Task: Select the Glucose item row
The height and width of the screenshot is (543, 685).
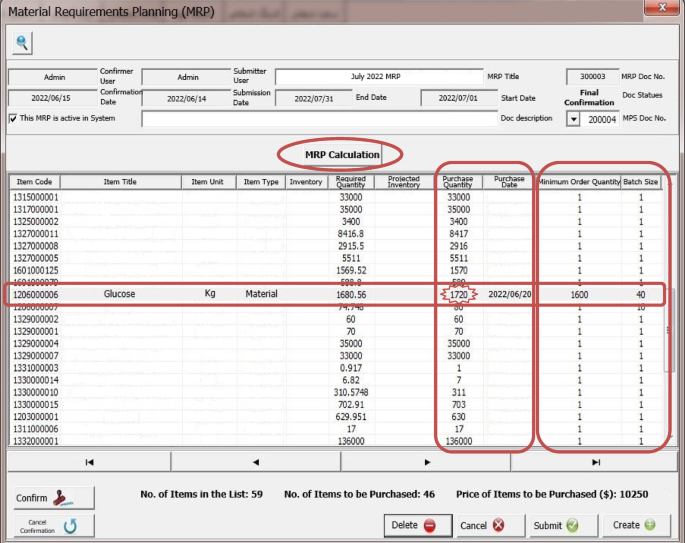Action: point(120,295)
